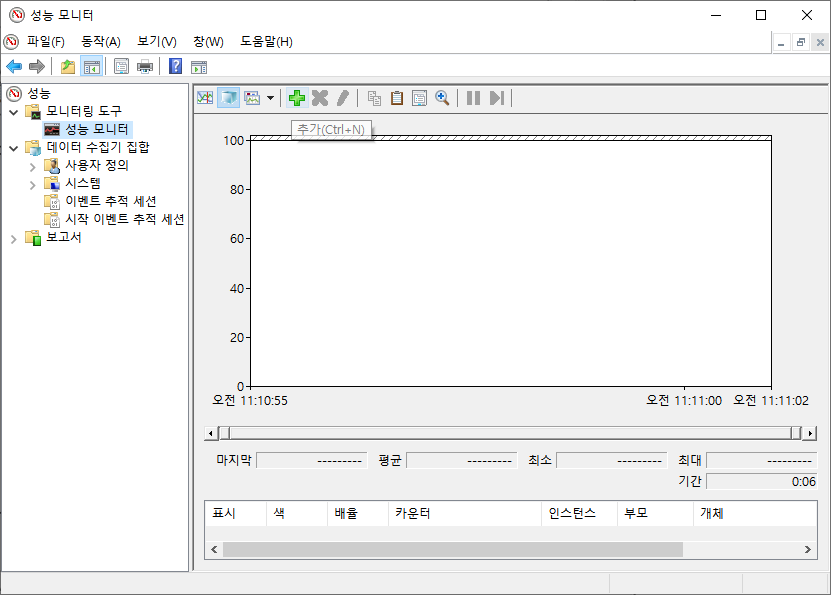Expand the 사용자 정의 node
Image resolution: width=831 pixels, height=595 pixels.
pos(32,167)
